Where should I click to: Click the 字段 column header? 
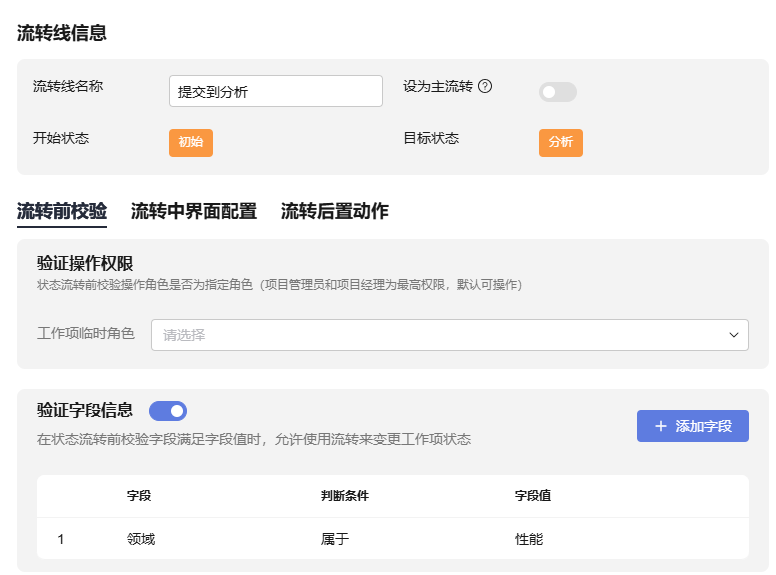(x=139, y=495)
